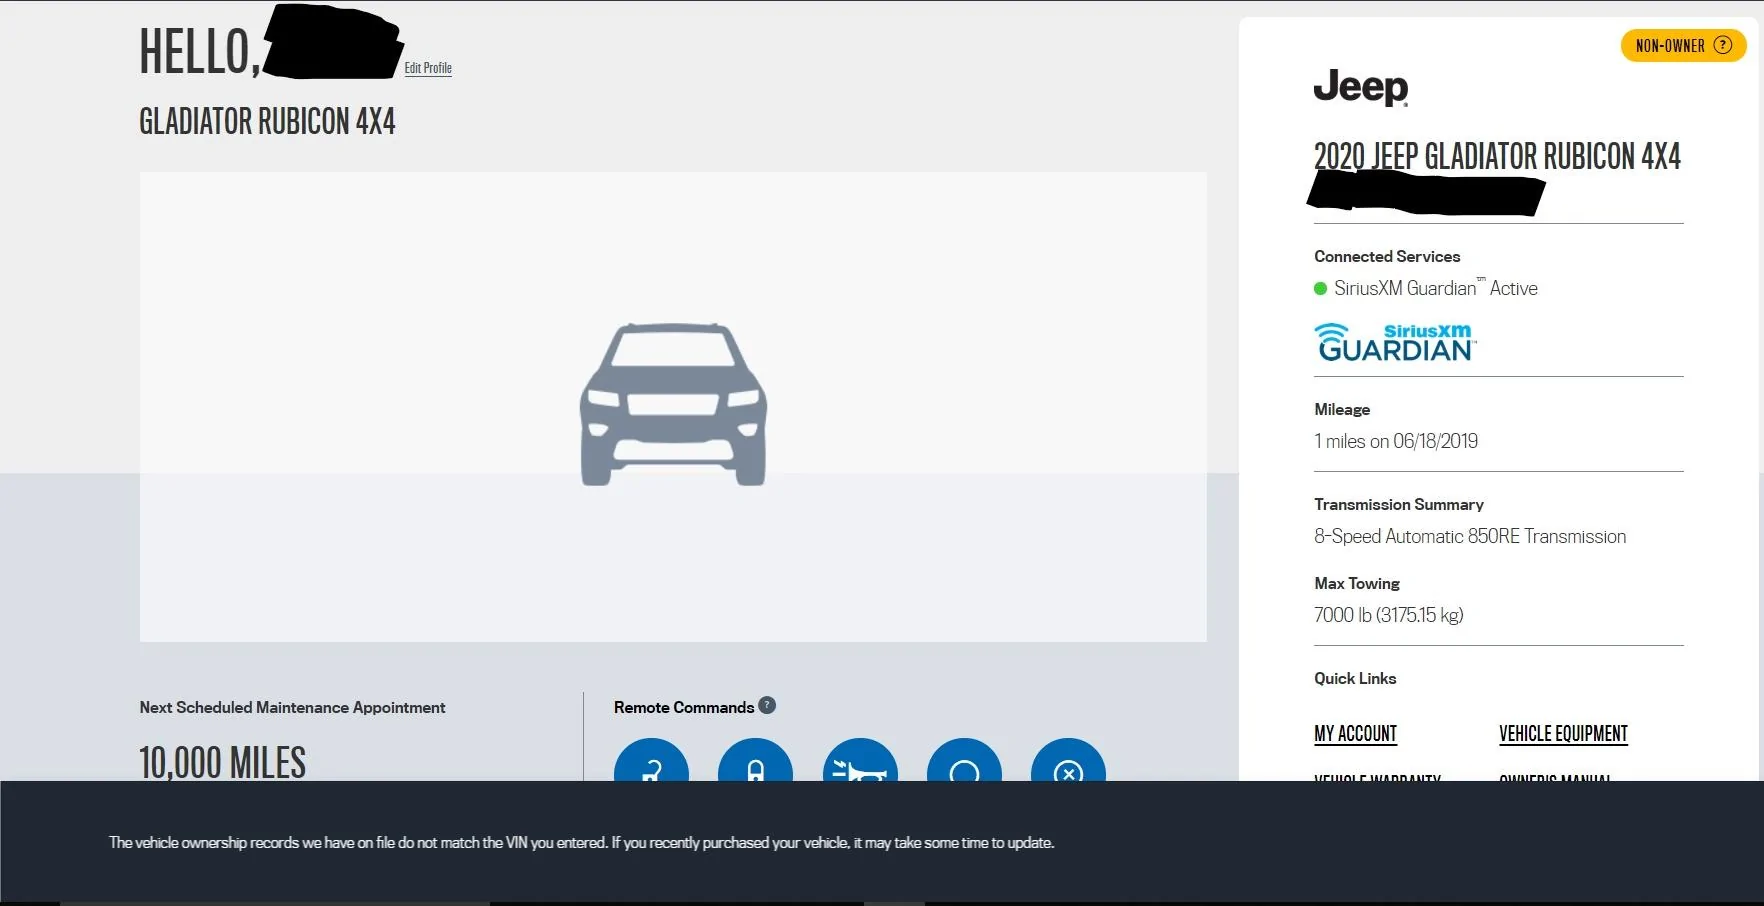Click the remote unlock doors icon

pos(651,761)
